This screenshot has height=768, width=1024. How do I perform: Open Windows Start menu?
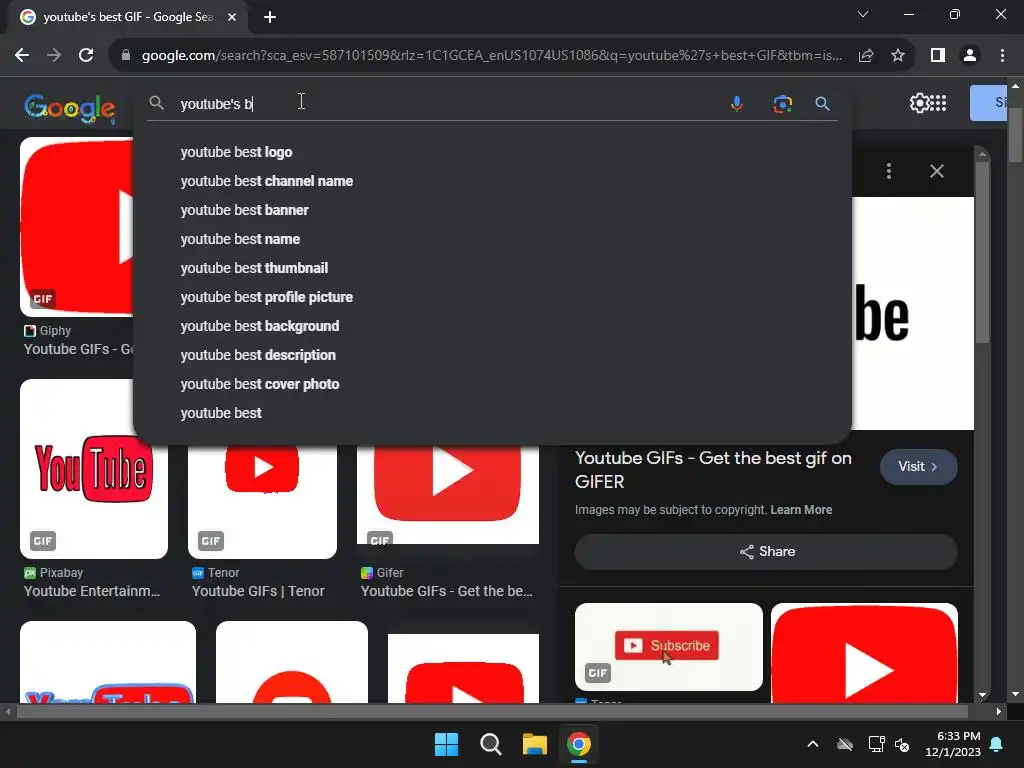(447, 744)
